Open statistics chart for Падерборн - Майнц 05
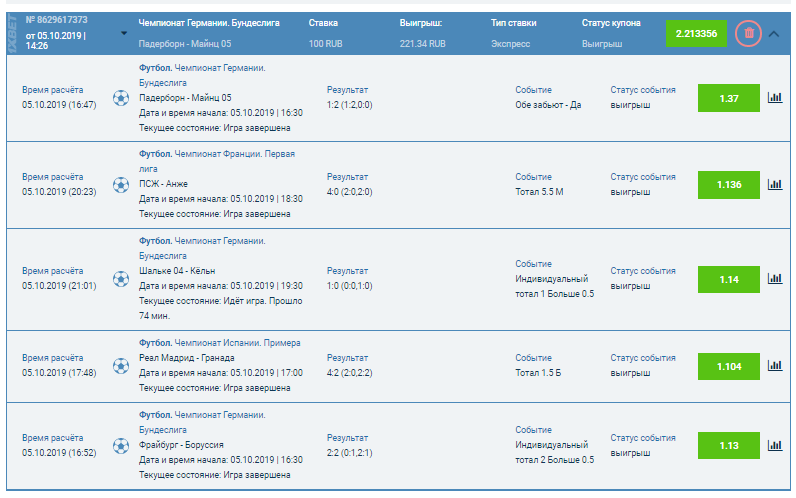 (774, 98)
